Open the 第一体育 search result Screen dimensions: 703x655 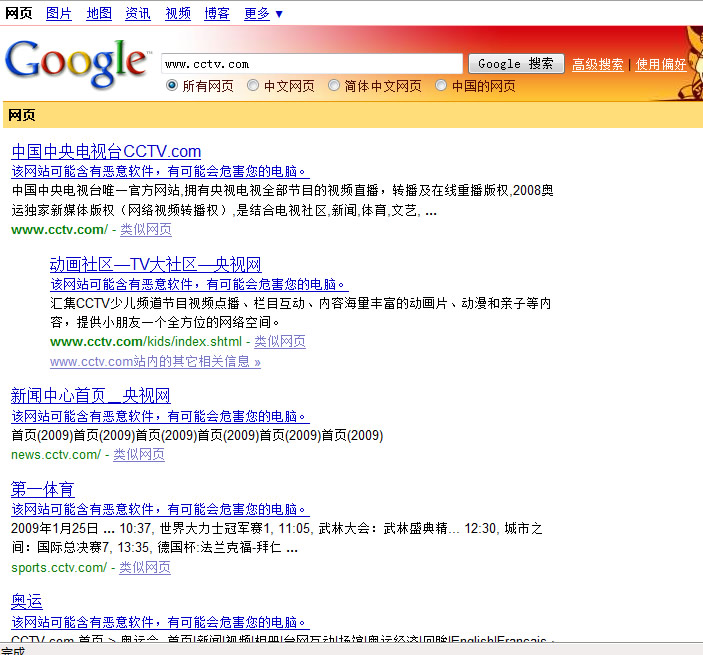point(42,489)
